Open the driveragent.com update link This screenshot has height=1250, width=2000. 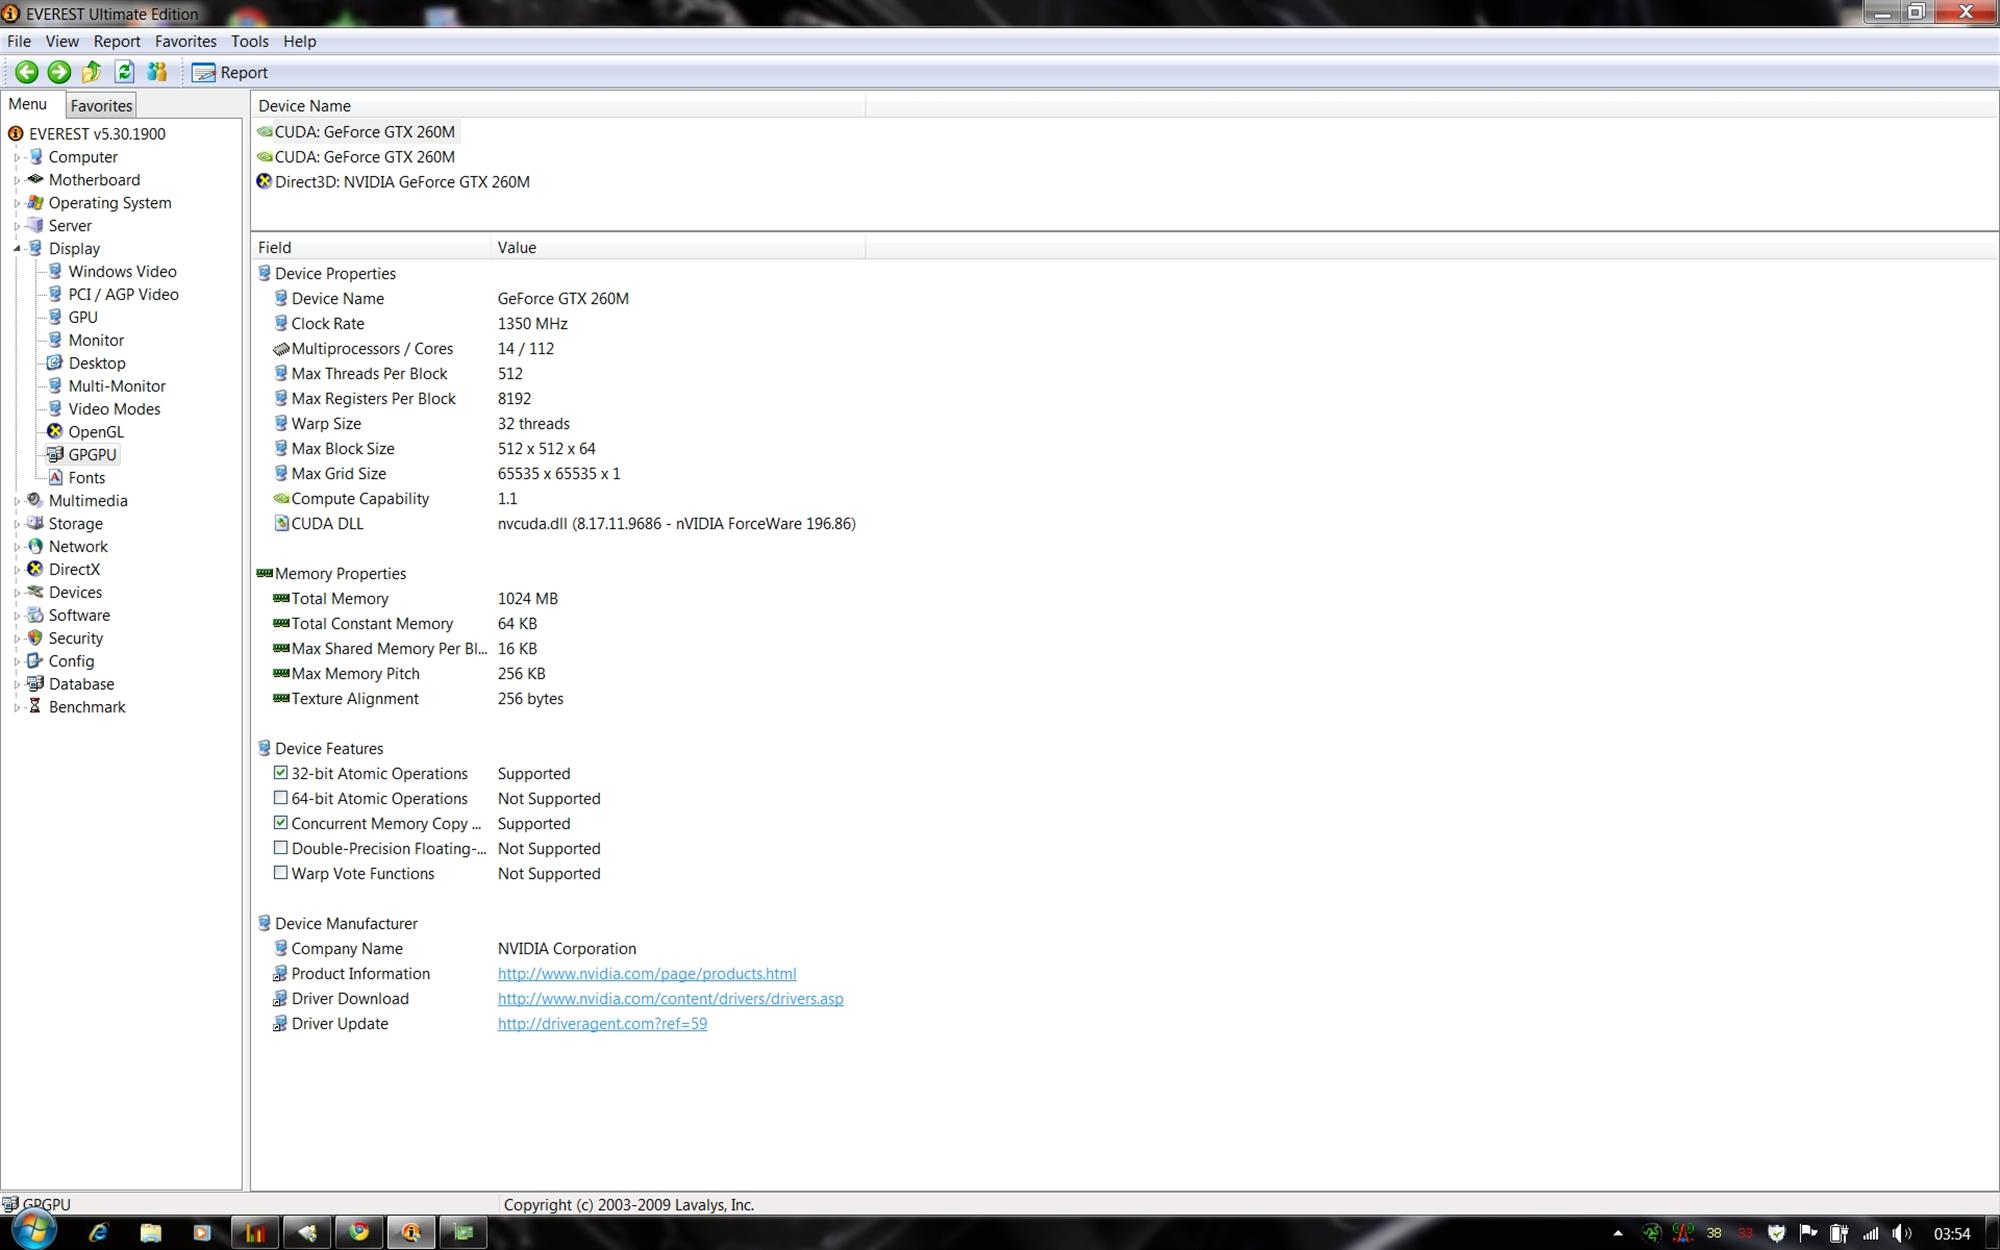pos(602,1024)
